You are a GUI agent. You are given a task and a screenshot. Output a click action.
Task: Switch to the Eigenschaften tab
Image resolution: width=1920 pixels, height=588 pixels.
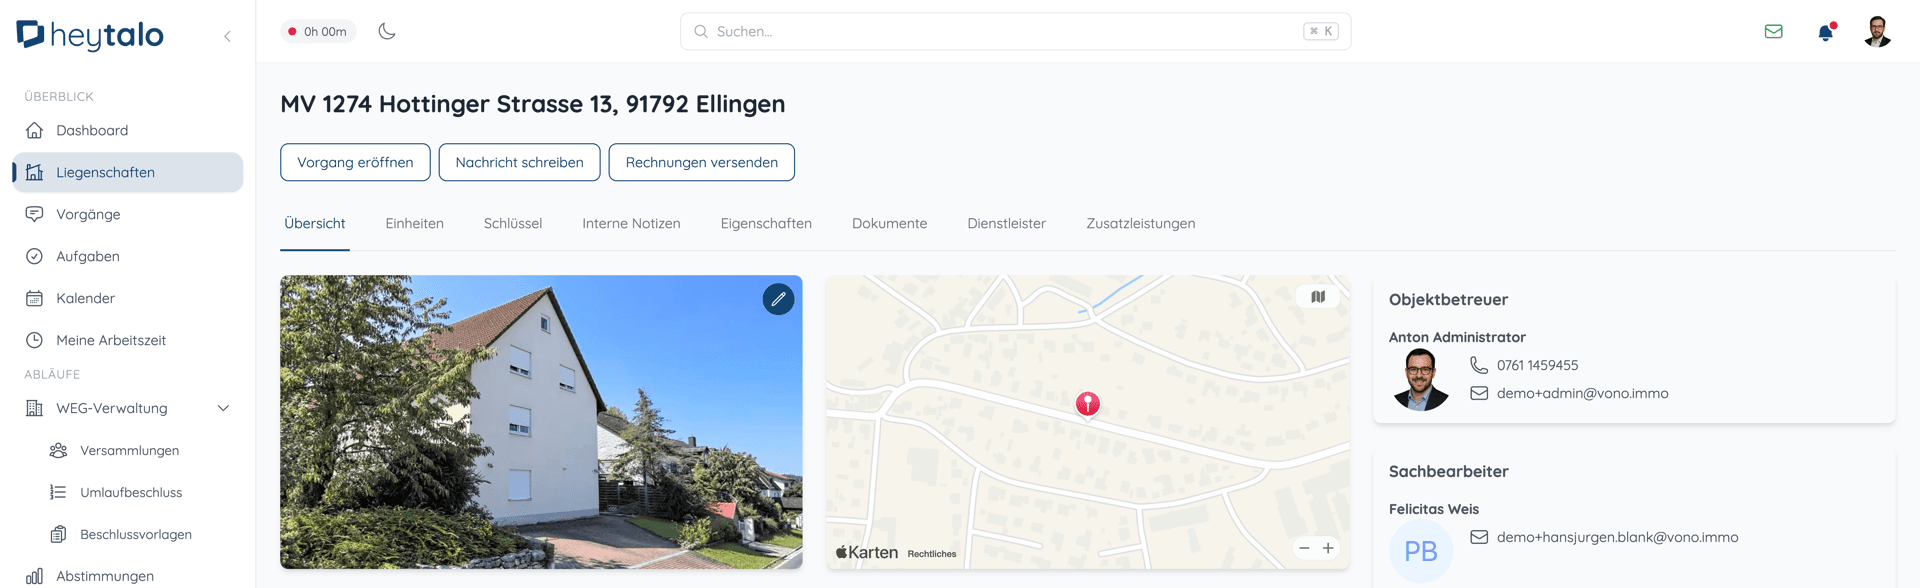766,224
